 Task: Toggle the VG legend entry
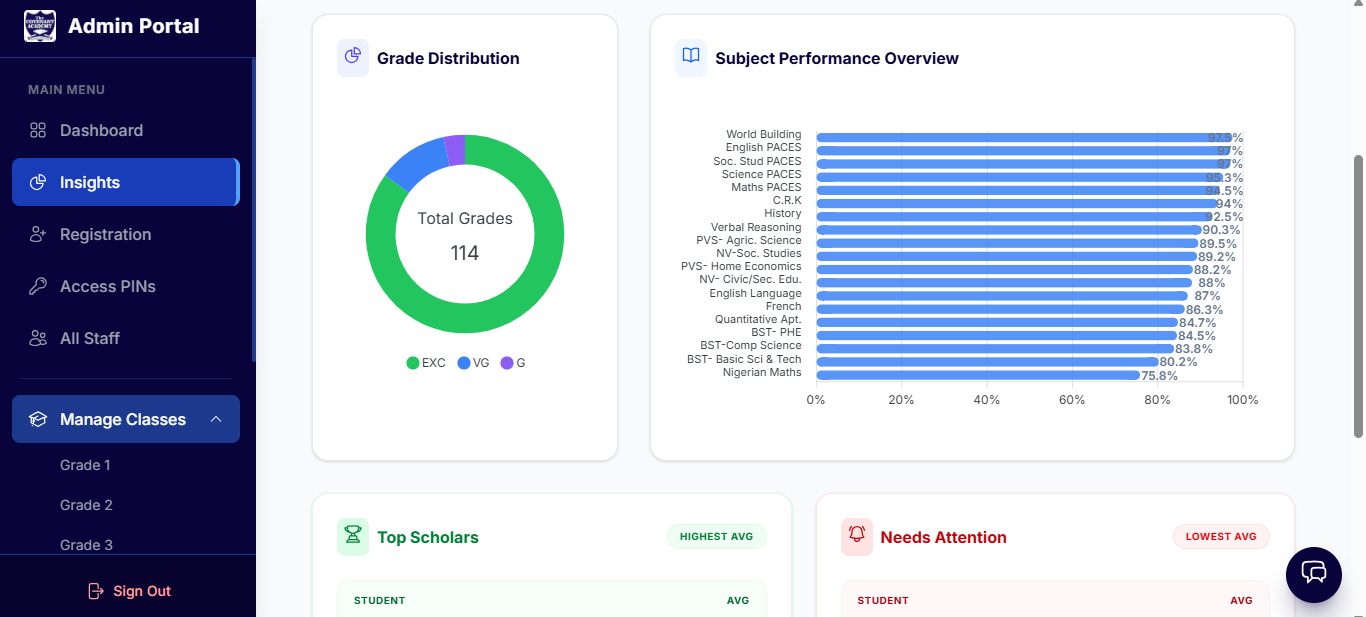point(471,362)
